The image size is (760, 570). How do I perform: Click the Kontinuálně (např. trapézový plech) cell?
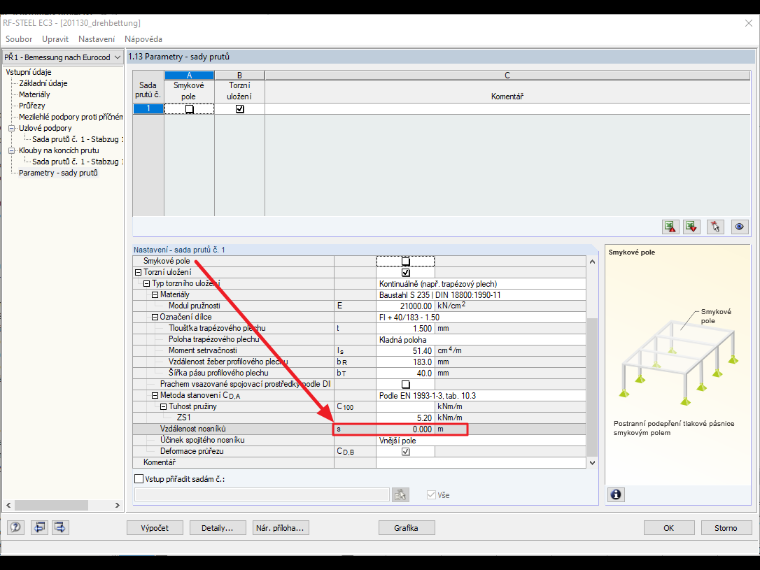[x=481, y=284]
